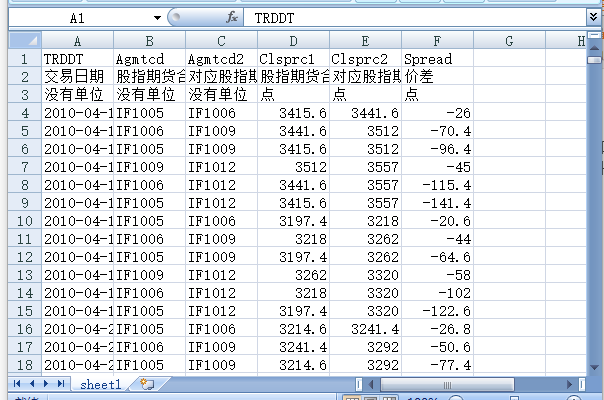604x400 pixels.
Task: Select cell with TRDDT header
Action: click(77, 59)
